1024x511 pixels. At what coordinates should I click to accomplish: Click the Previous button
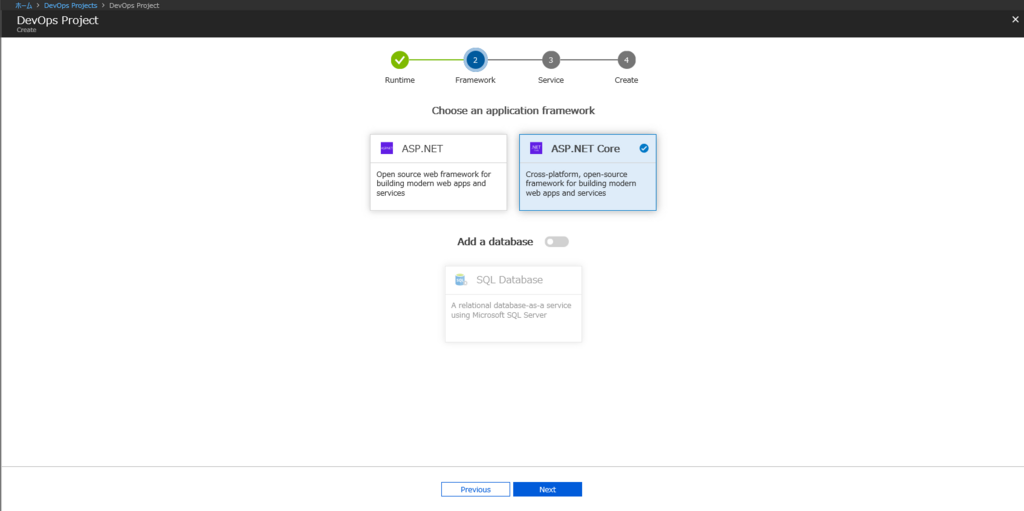click(475, 489)
